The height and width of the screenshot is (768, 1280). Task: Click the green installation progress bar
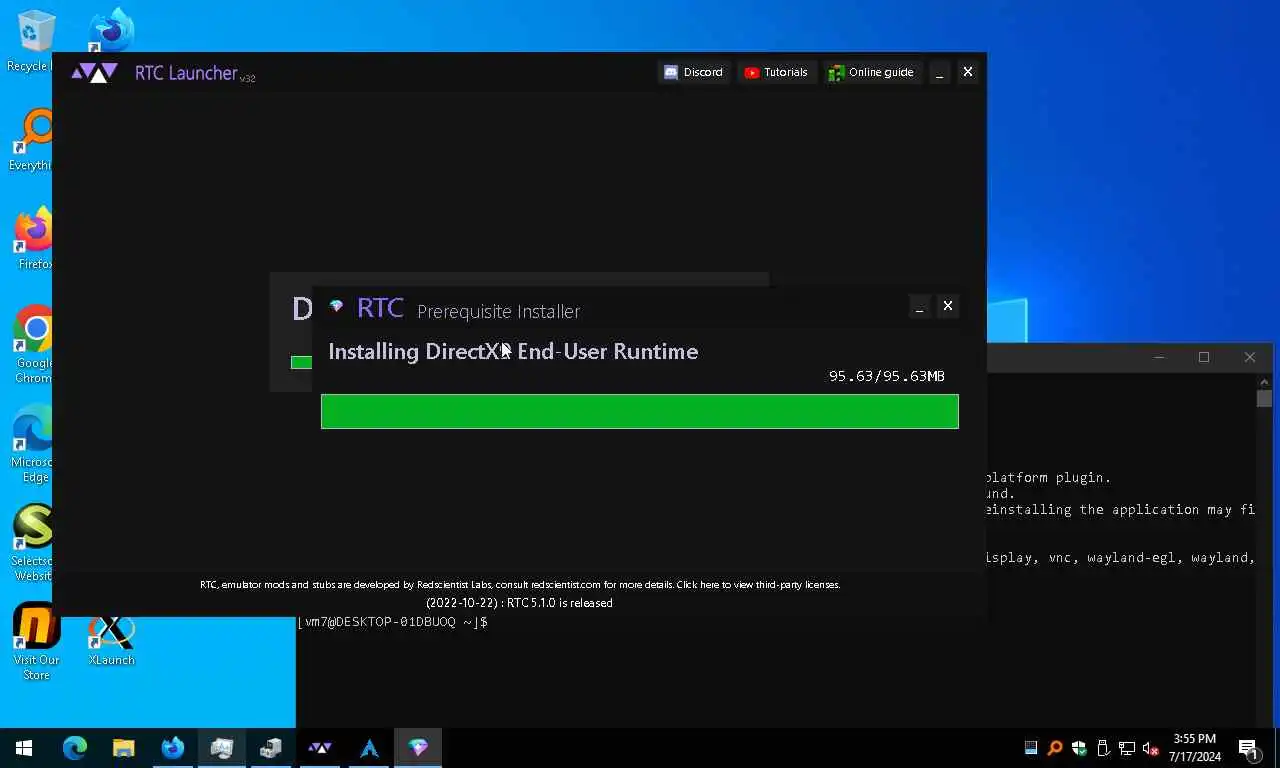point(640,411)
